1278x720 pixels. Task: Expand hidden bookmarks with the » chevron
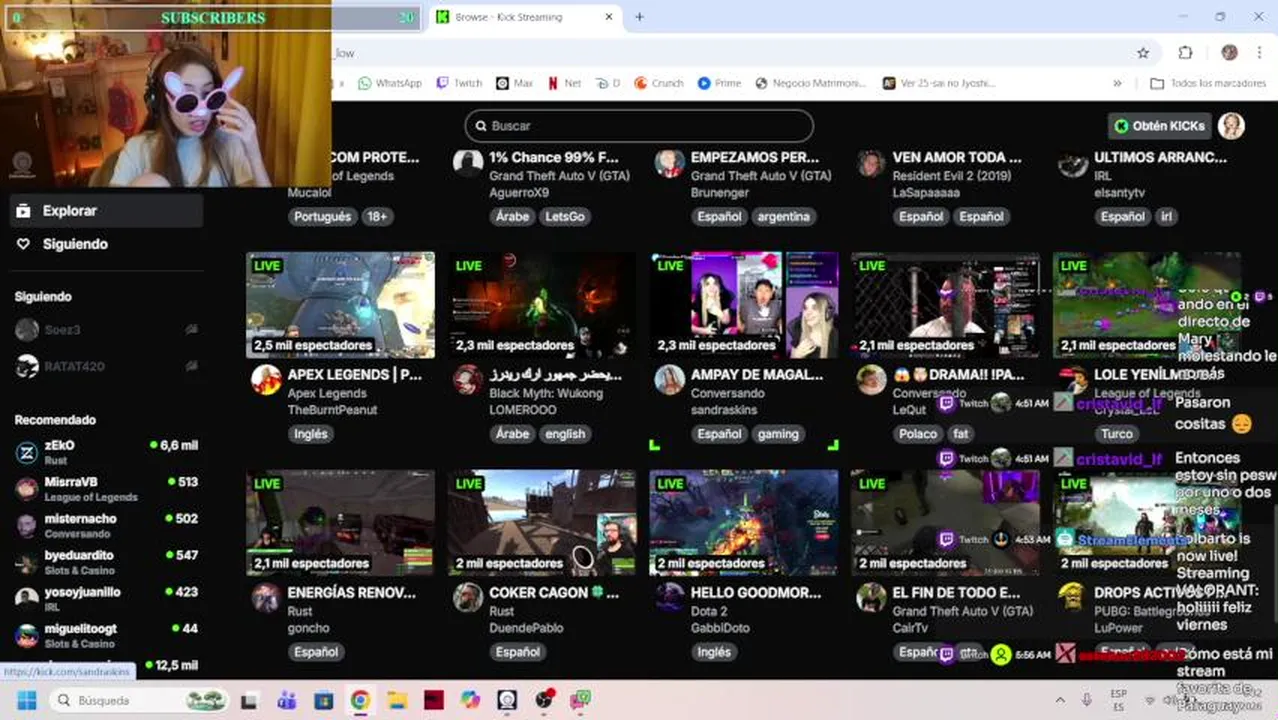[1117, 83]
